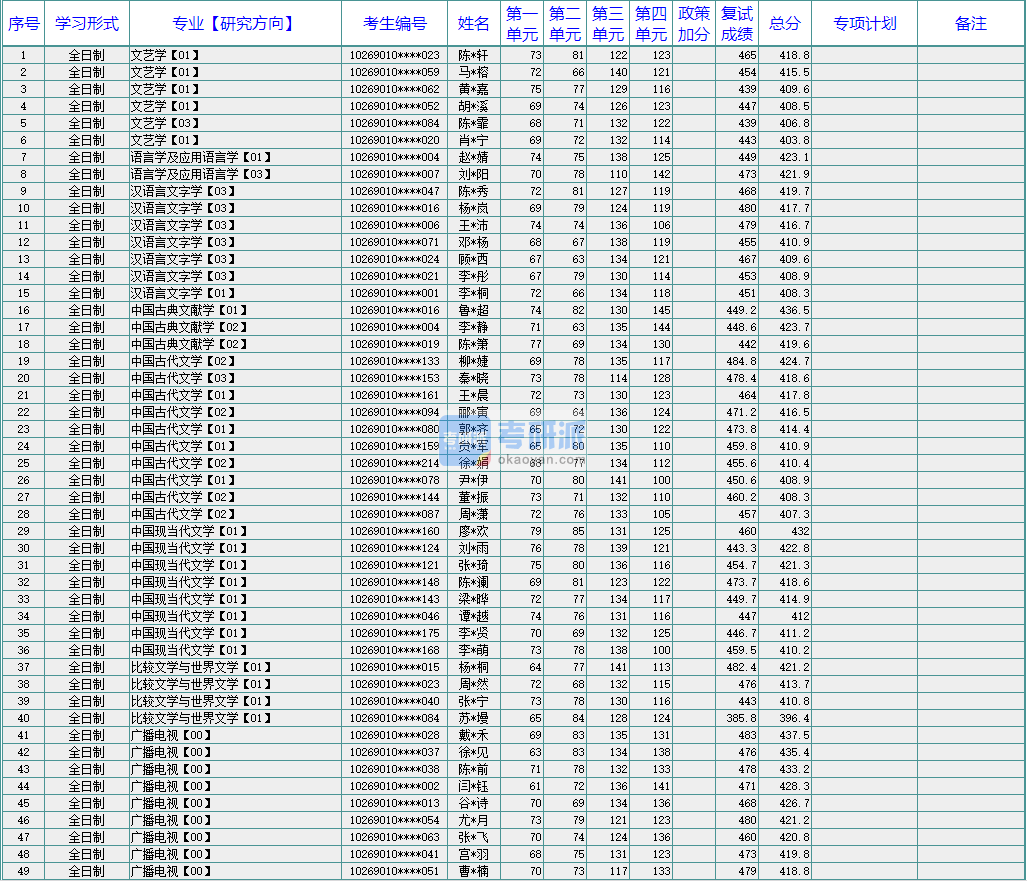Click the 总分 column header

pyautogui.click(x=785, y=23)
